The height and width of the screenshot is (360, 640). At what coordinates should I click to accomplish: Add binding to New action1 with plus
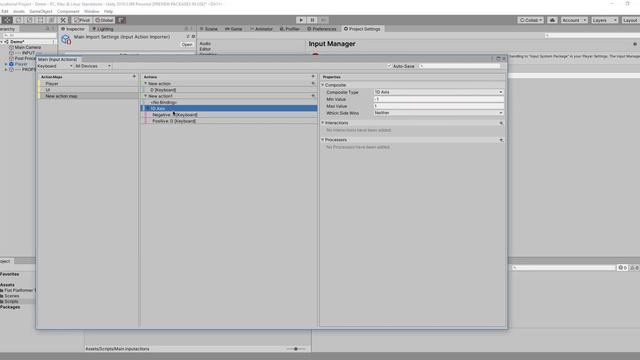313,96
